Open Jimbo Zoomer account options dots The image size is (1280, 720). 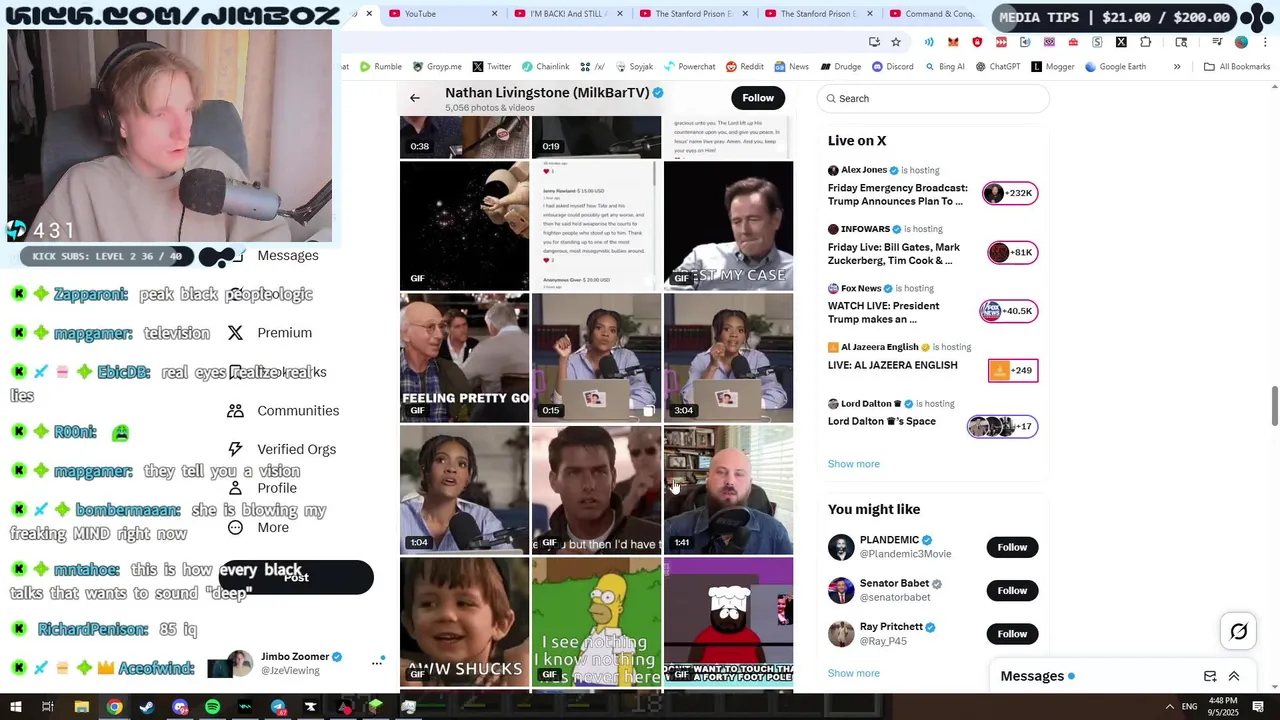(x=378, y=662)
